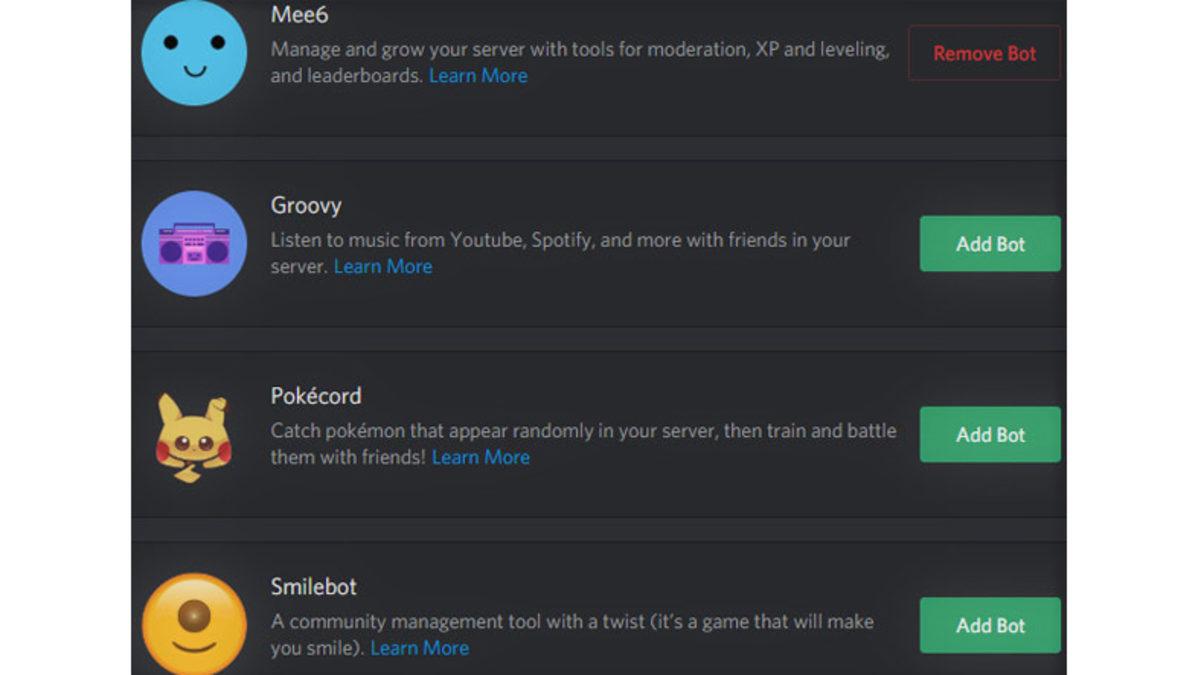Image resolution: width=1200 pixels, height=675 pixels.
Task: Click the Smilebot winking emoji avatar
Action: (194, 624)
